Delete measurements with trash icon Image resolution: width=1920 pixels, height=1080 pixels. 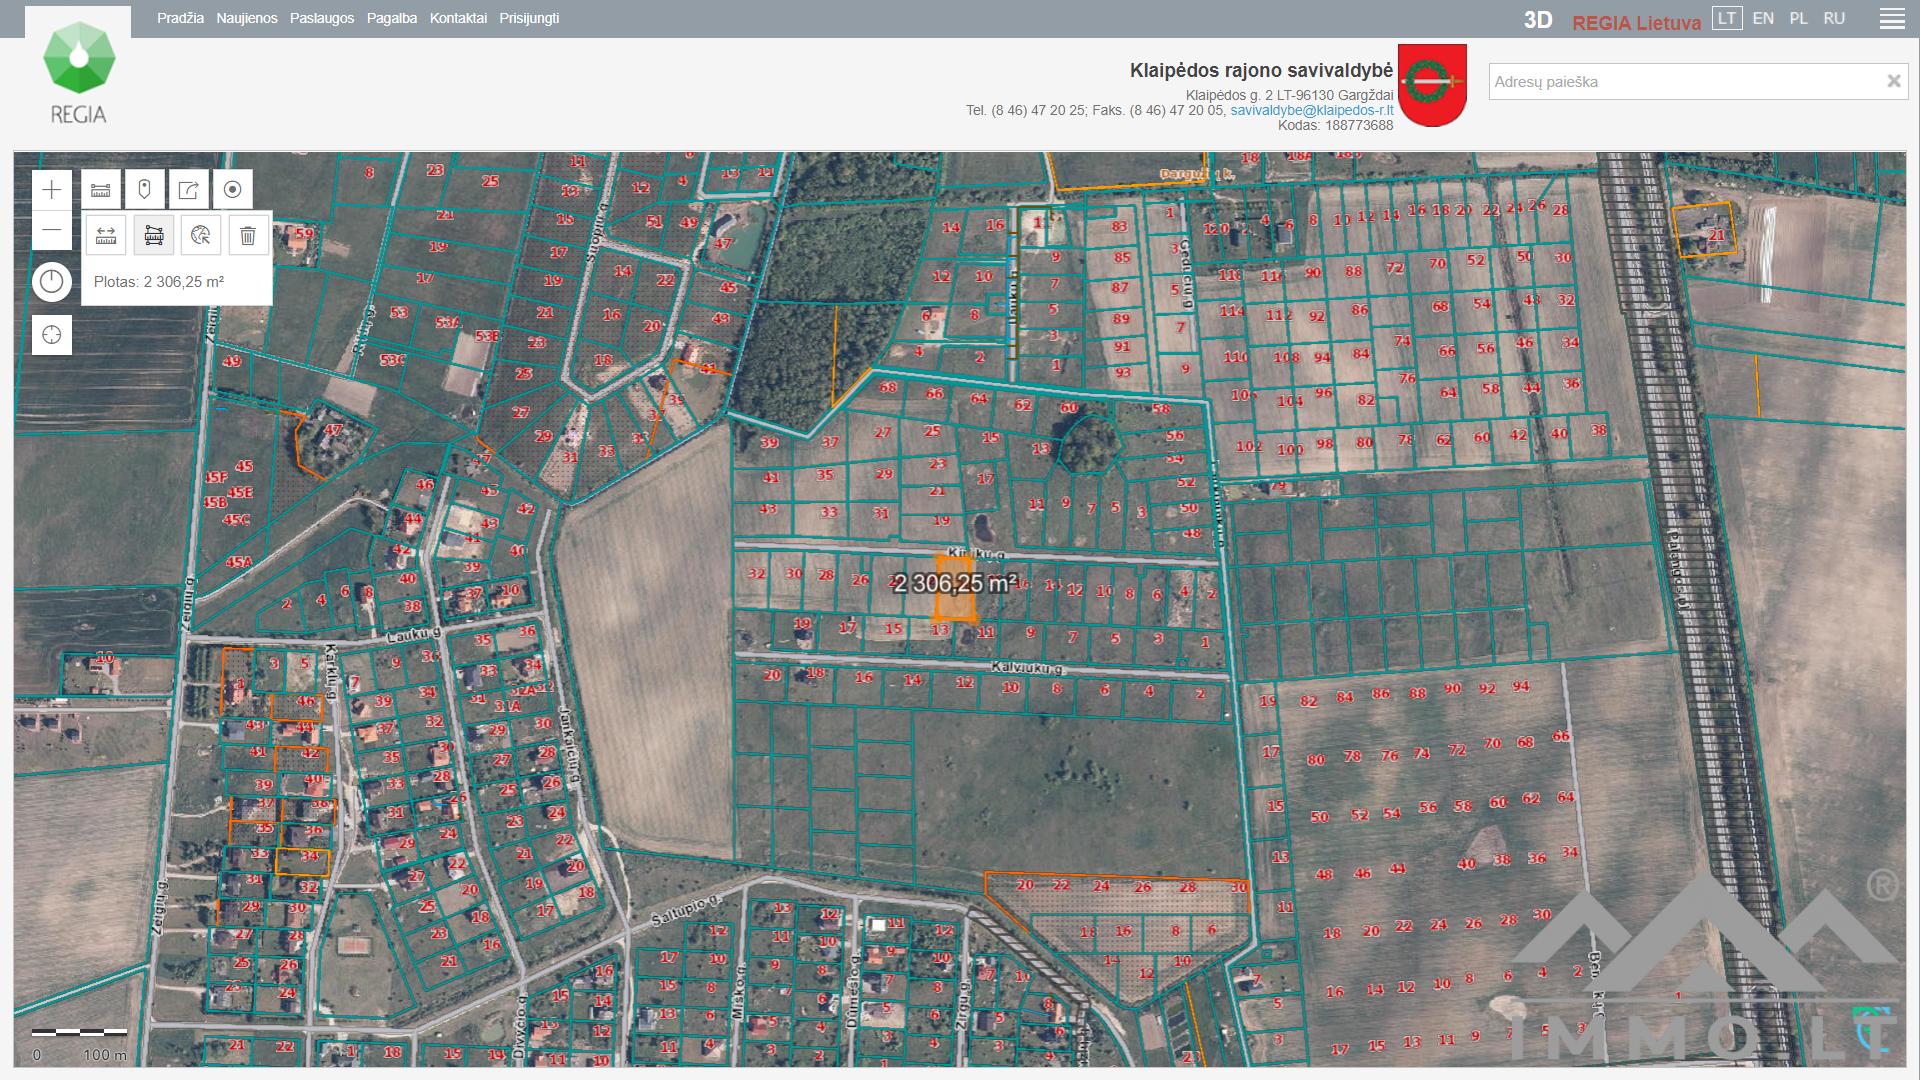248,236
